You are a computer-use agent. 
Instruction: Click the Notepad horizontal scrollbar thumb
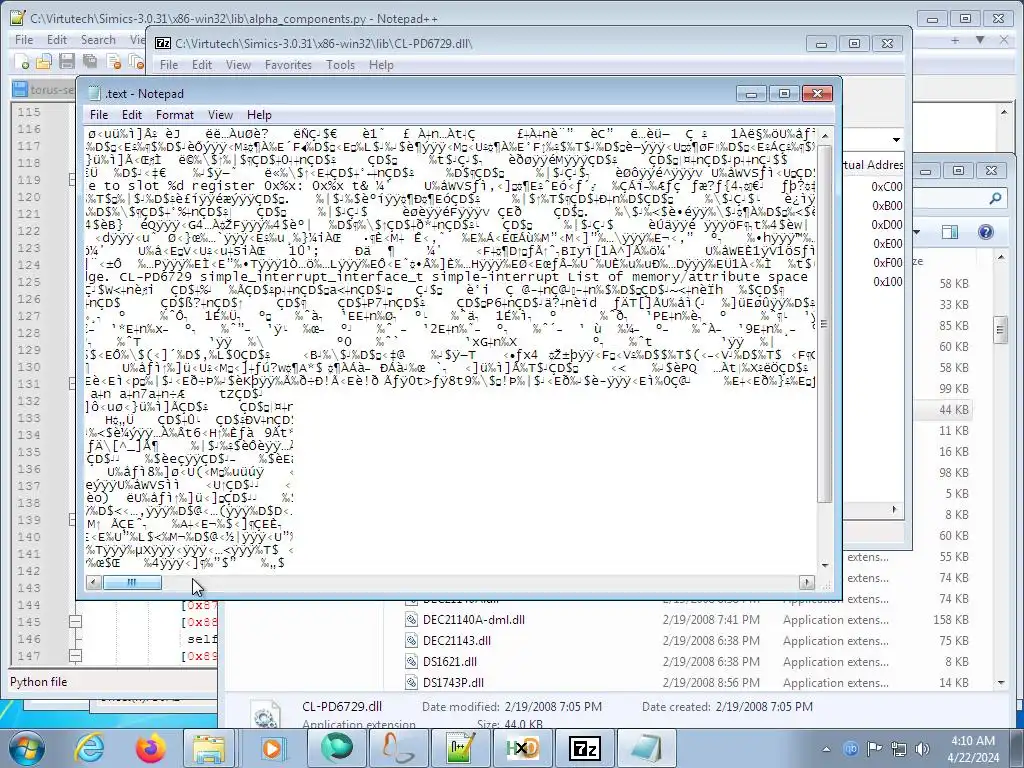[x=133, y=582]
